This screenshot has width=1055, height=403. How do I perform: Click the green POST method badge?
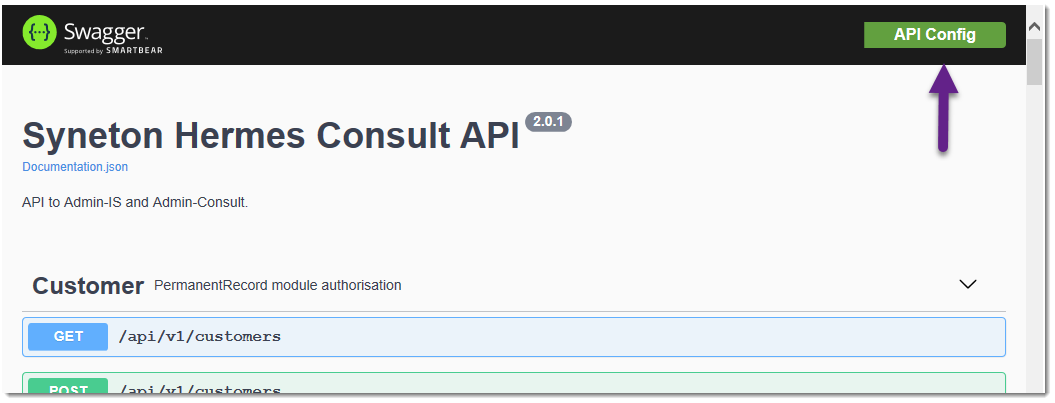pos(68,389)
